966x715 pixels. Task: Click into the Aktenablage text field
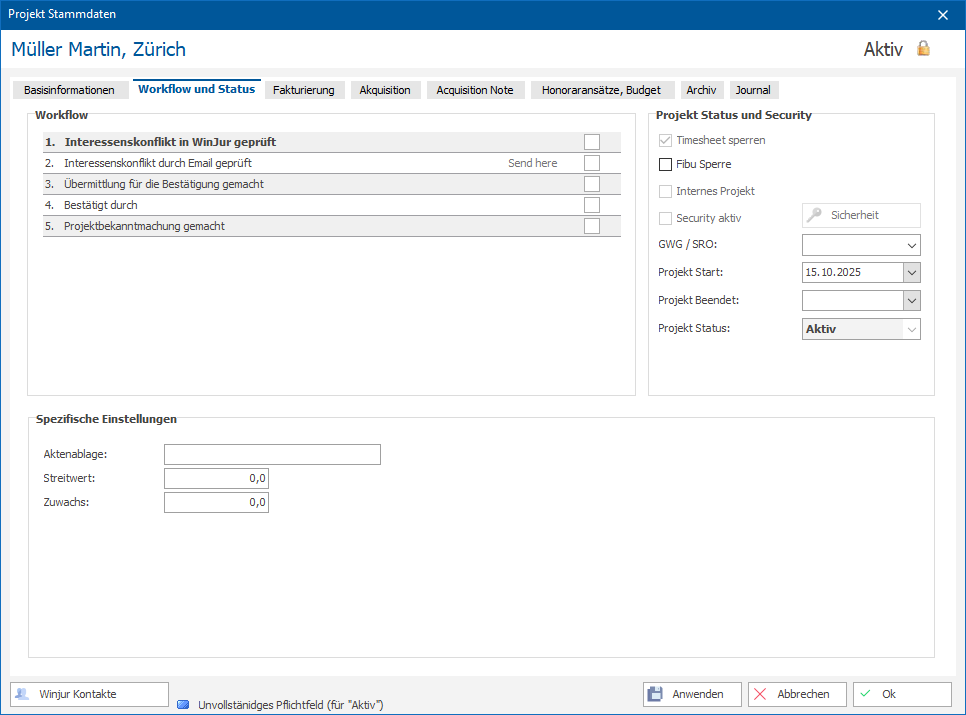tap(272, 454)
